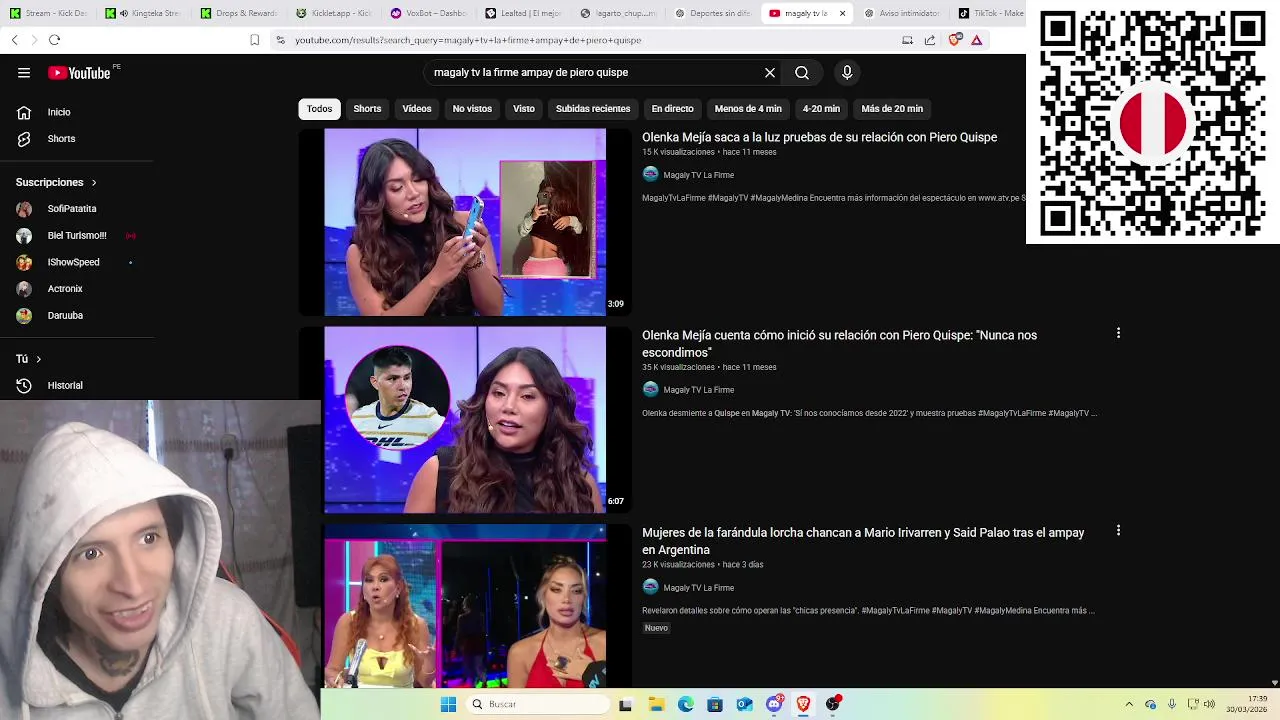Viewport: 1280px width, 720px height.
Task: Bookmark this page using the bookmark icon
Action: click(255, 40)
